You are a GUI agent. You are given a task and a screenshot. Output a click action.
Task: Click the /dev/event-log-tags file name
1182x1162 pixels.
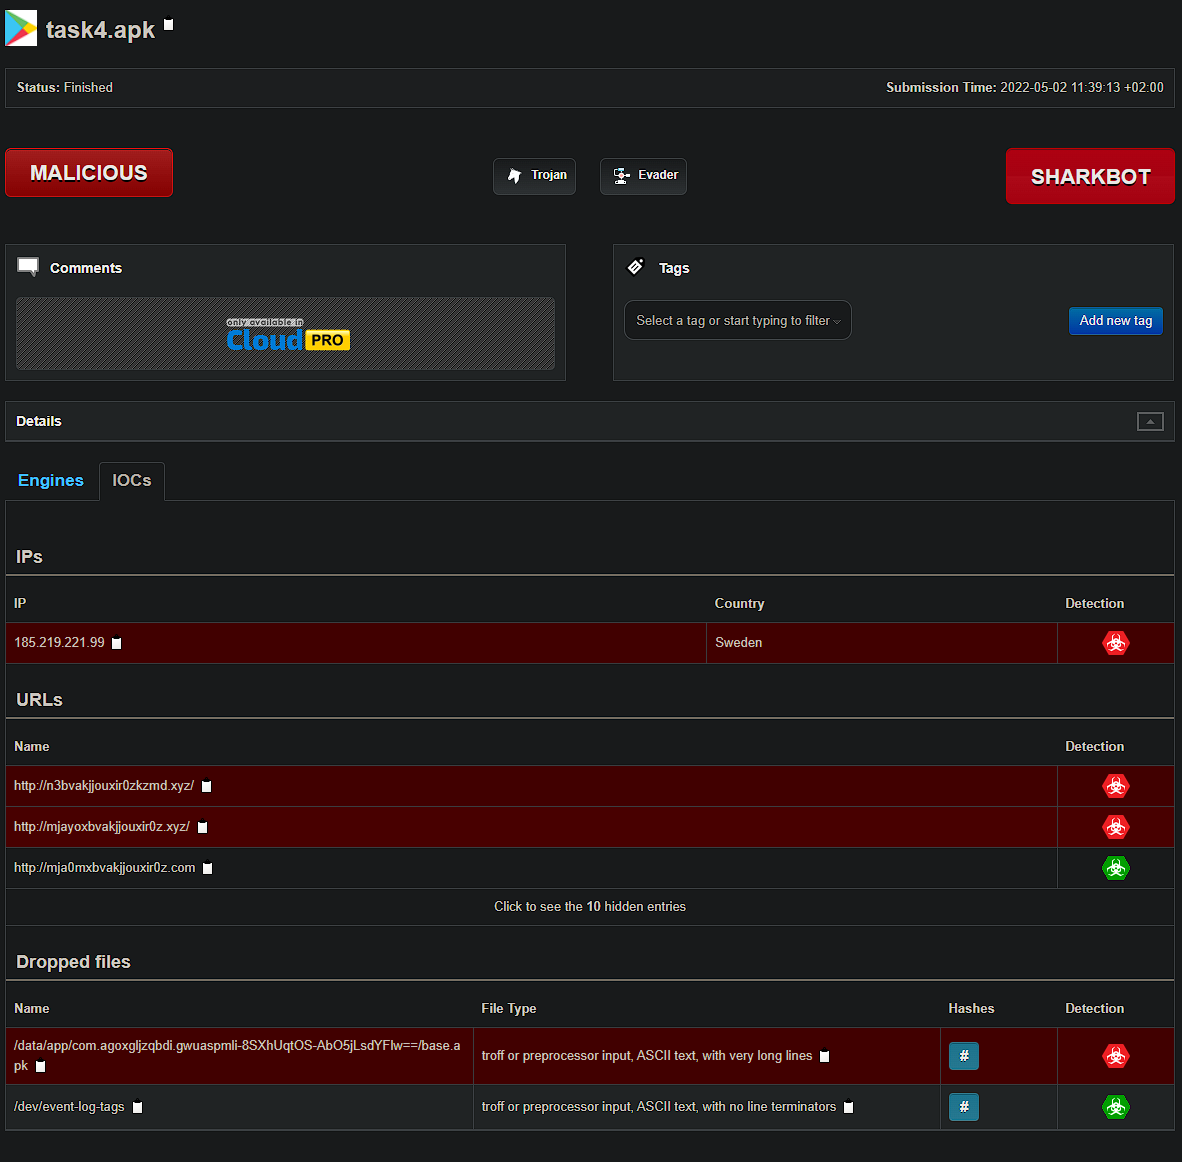[x=69, y=1106]
